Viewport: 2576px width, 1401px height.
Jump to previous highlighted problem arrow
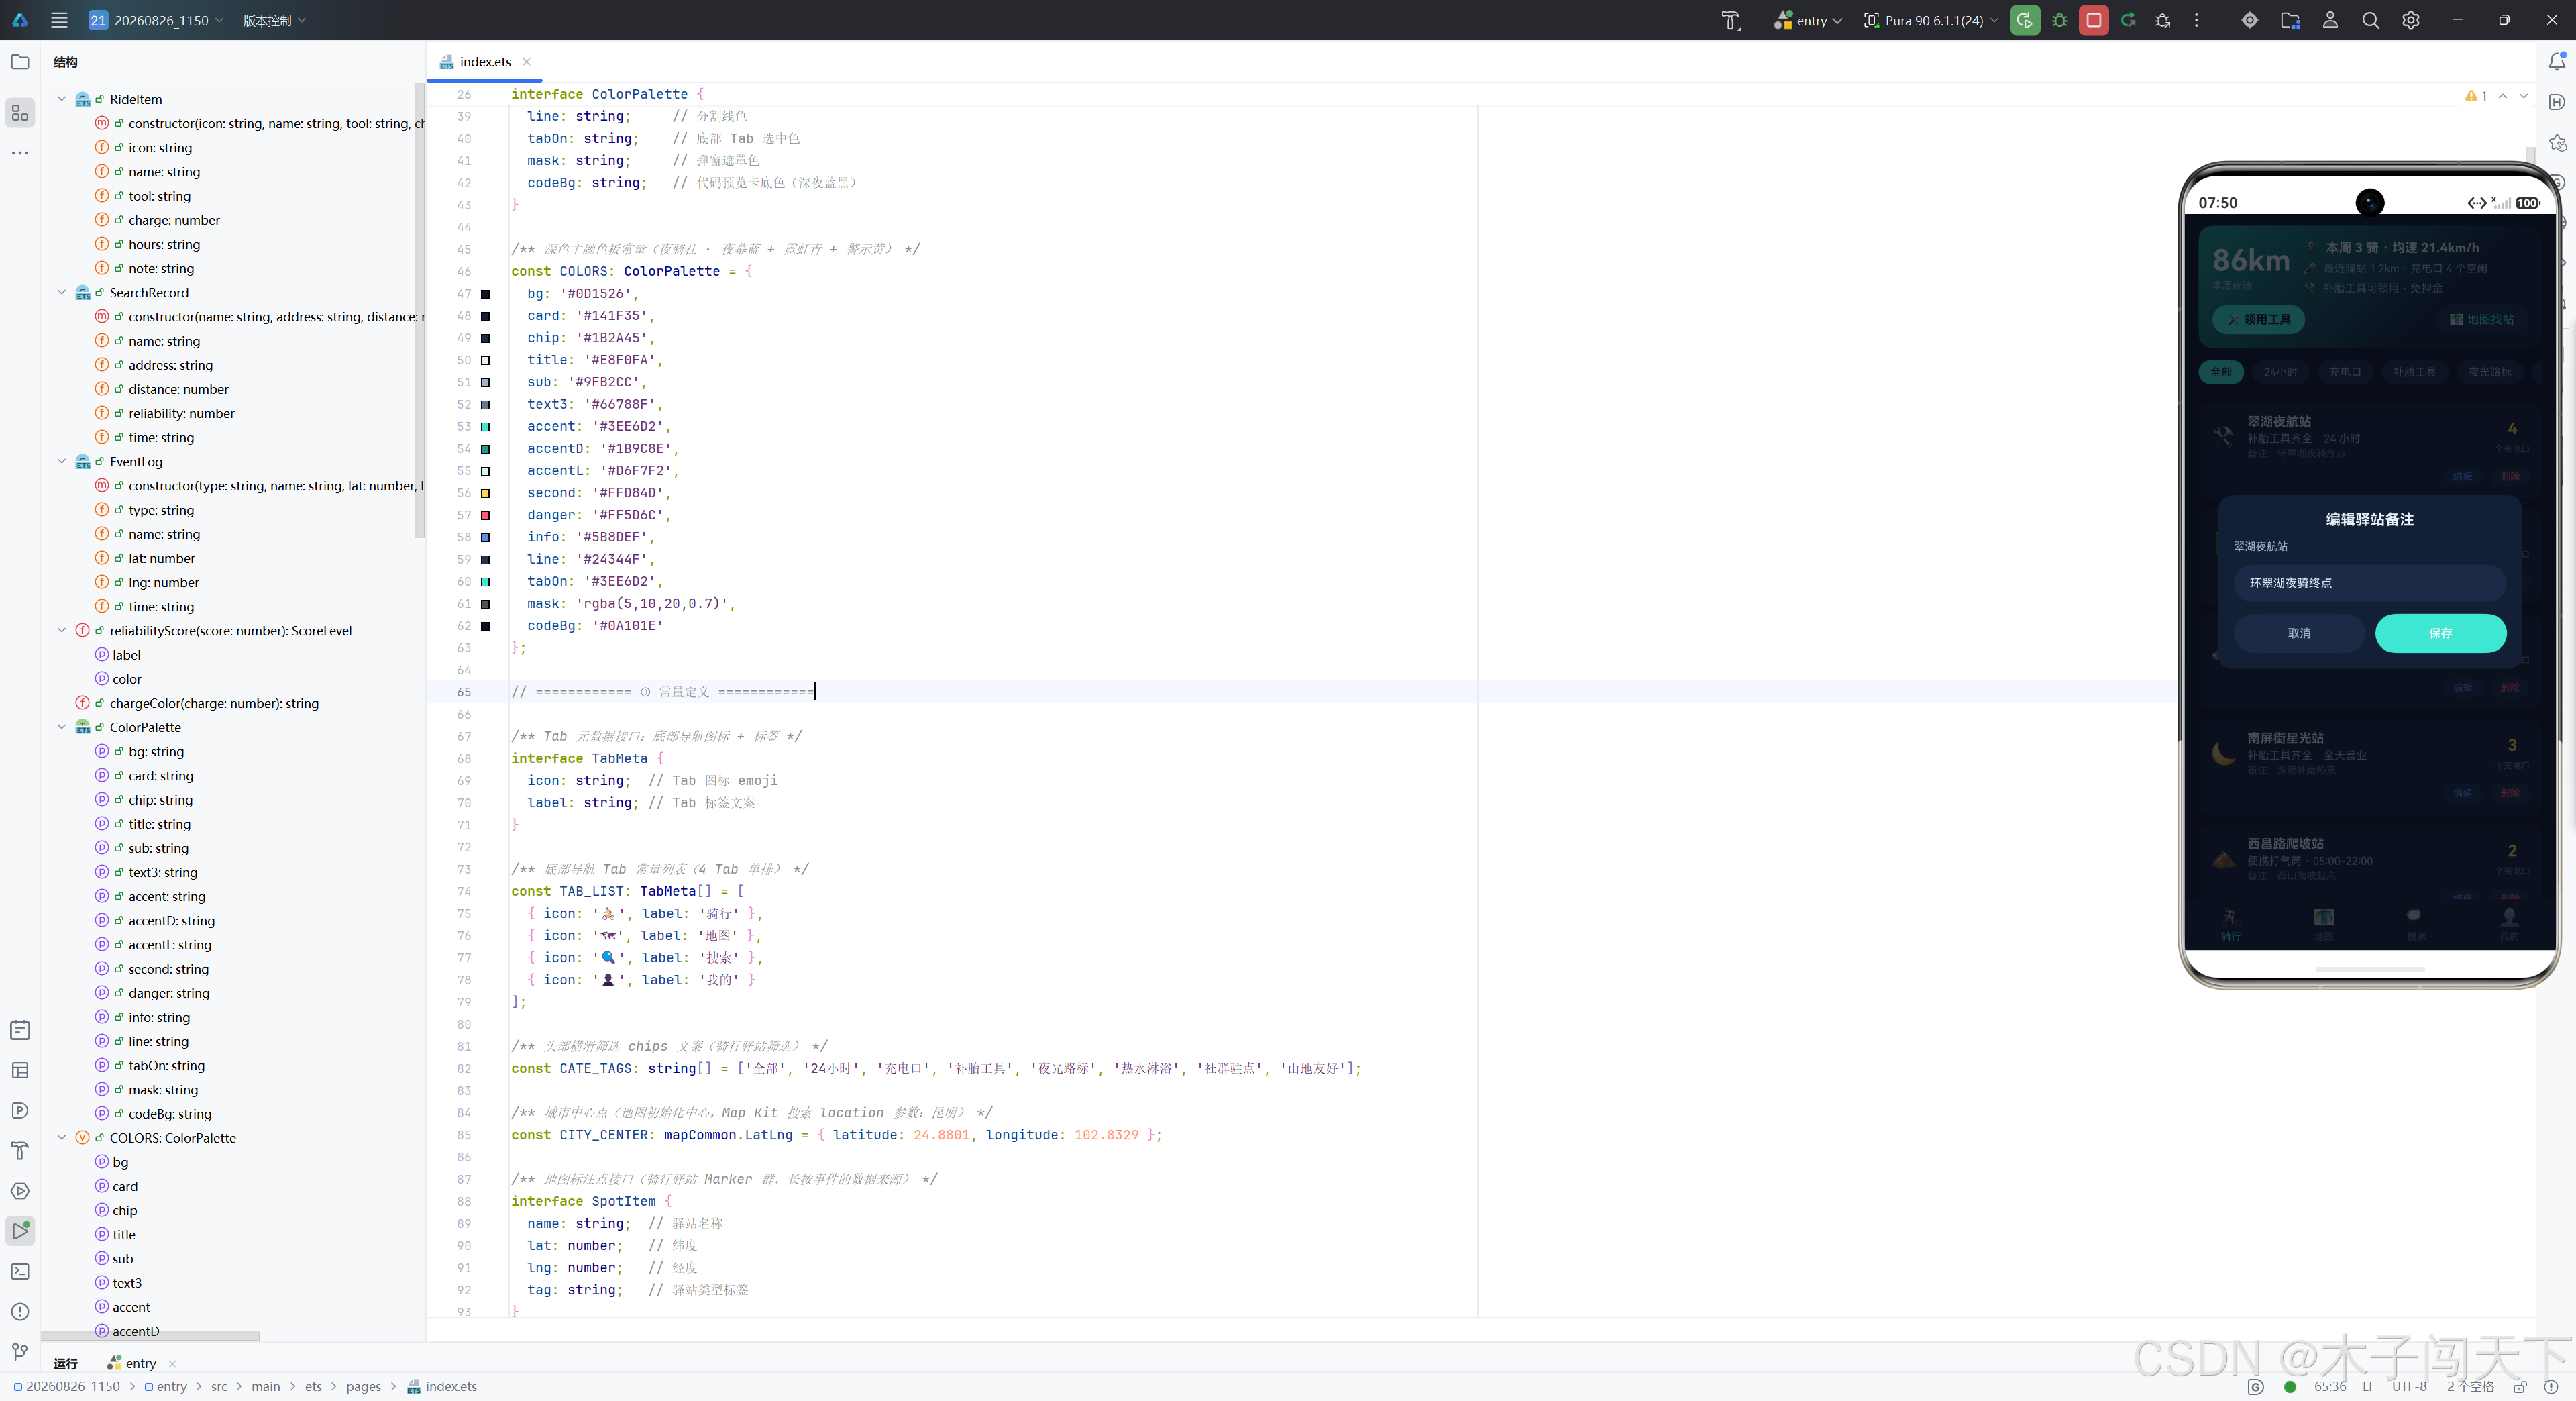[2502, 96]
